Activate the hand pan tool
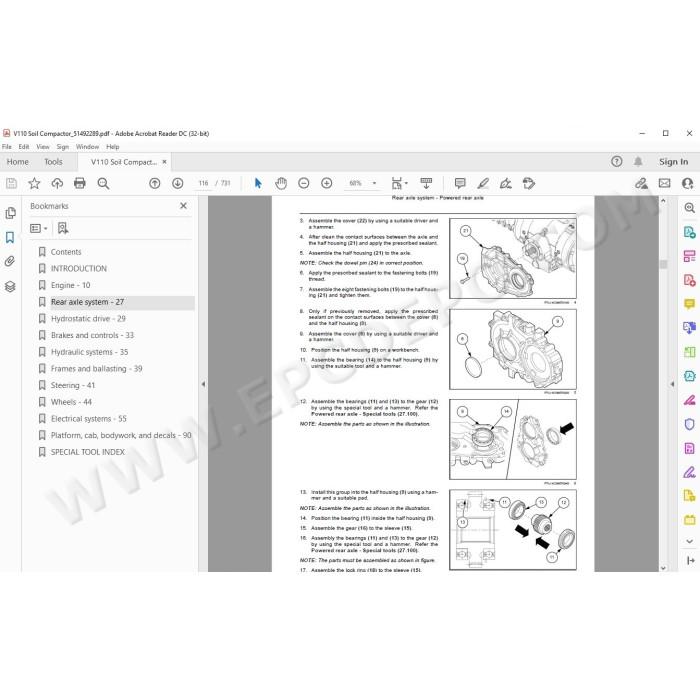The height and width of the screenshot is (700, 700). coord(281,183)
